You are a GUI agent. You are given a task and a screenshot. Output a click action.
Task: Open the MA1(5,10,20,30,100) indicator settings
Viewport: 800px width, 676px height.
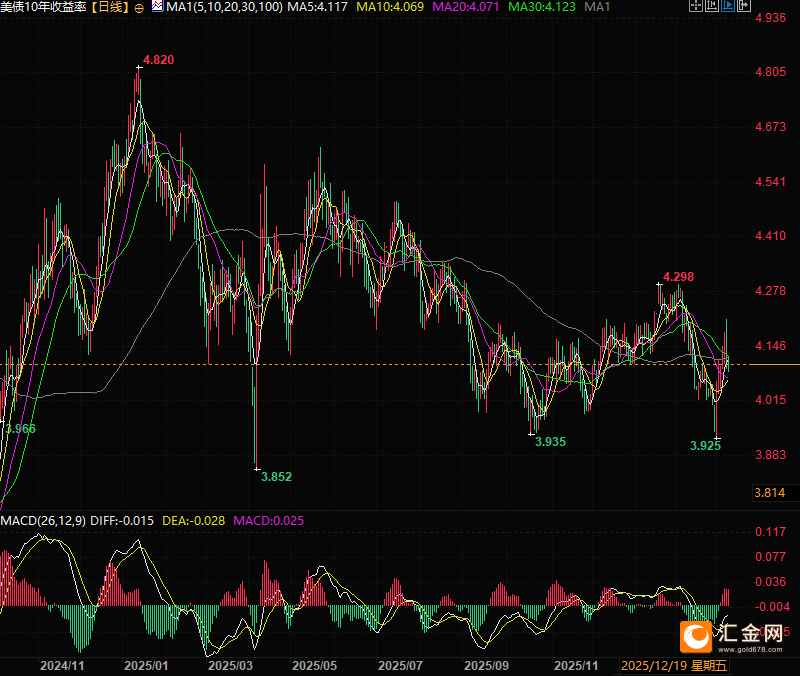coord(223,8)
